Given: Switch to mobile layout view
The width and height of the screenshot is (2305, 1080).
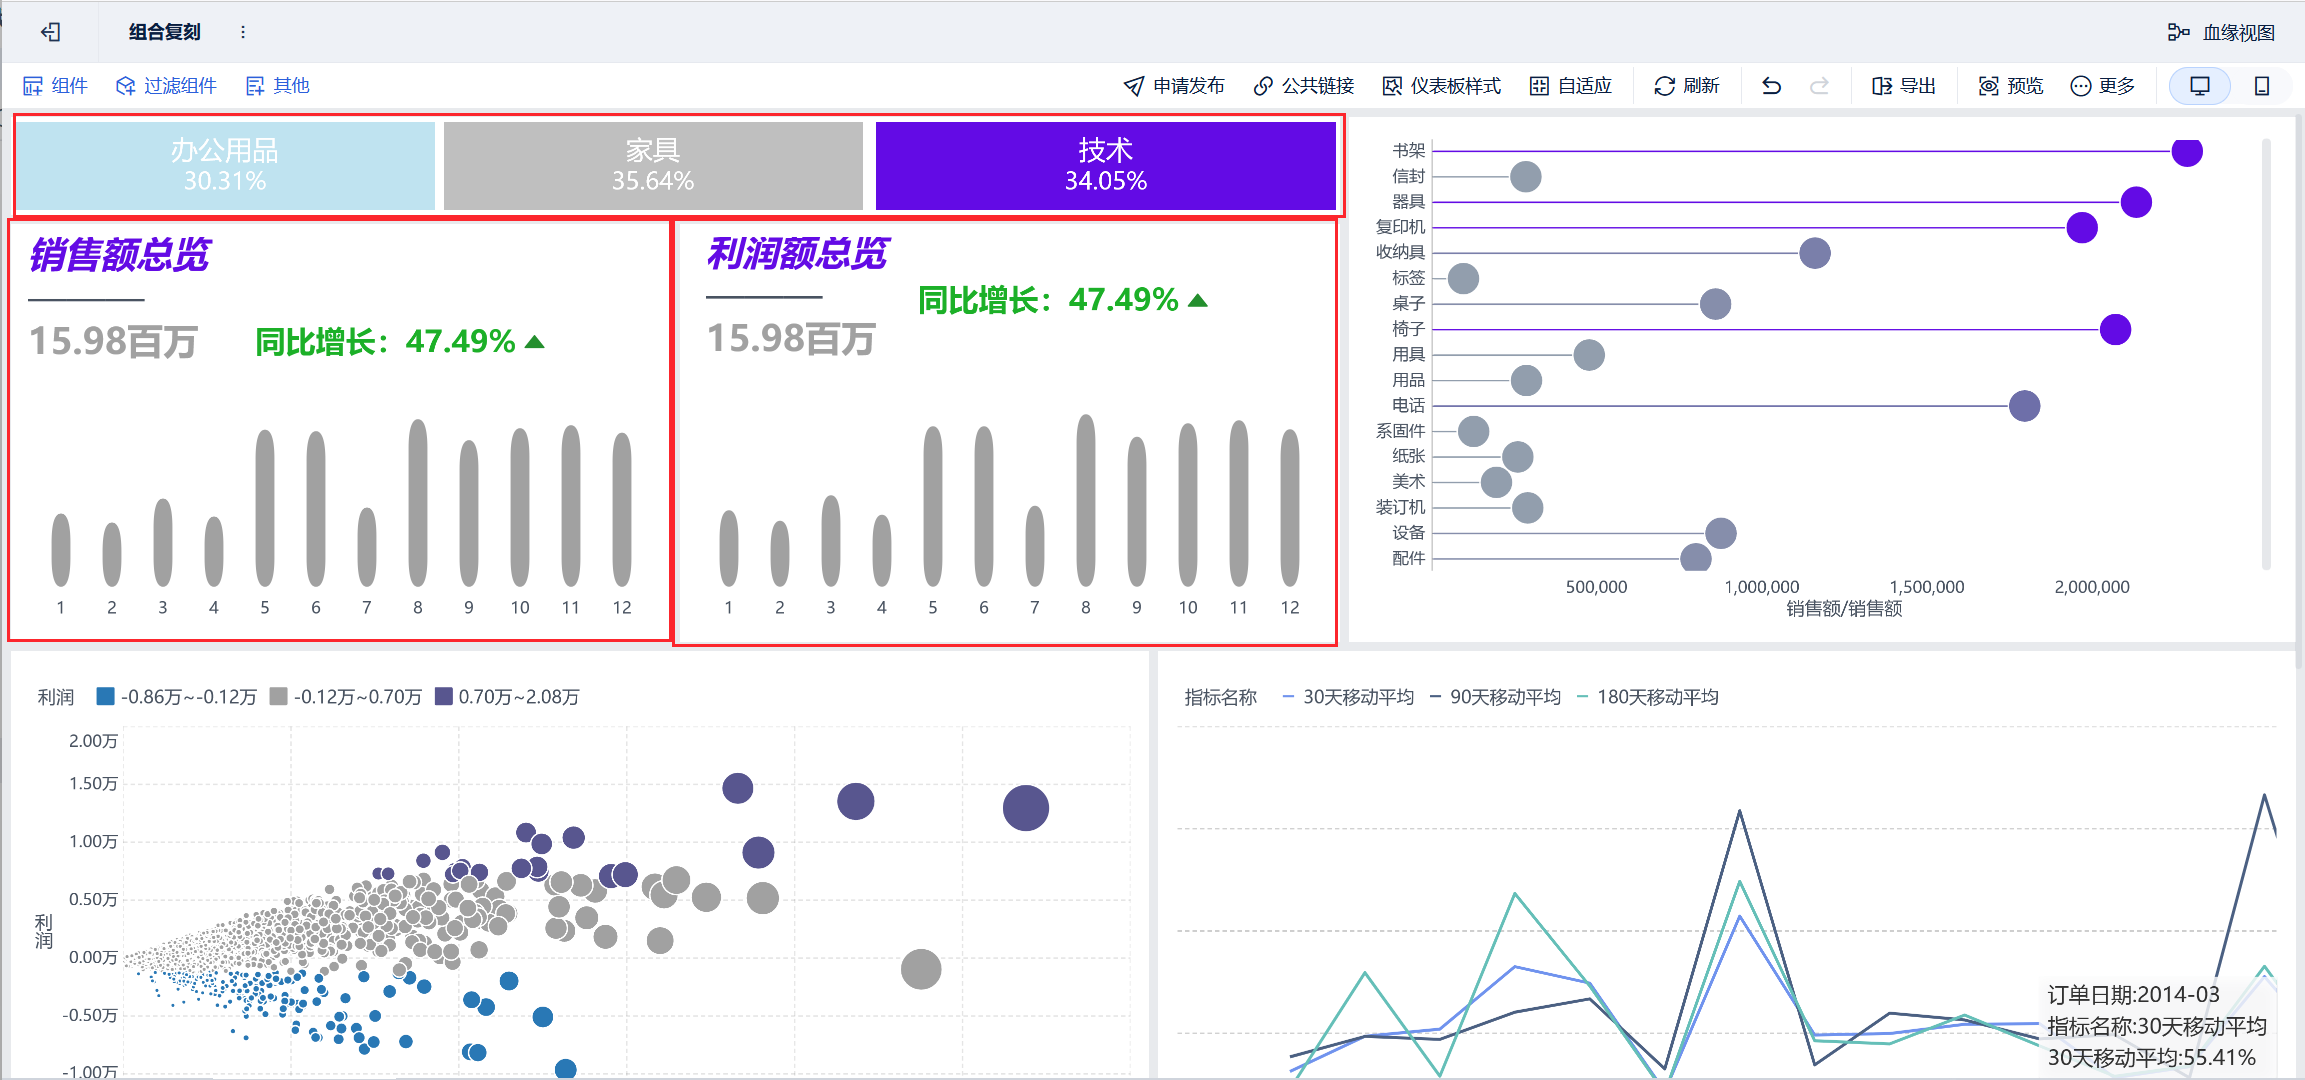Looking at the screenshot, I should (2261, 86).
